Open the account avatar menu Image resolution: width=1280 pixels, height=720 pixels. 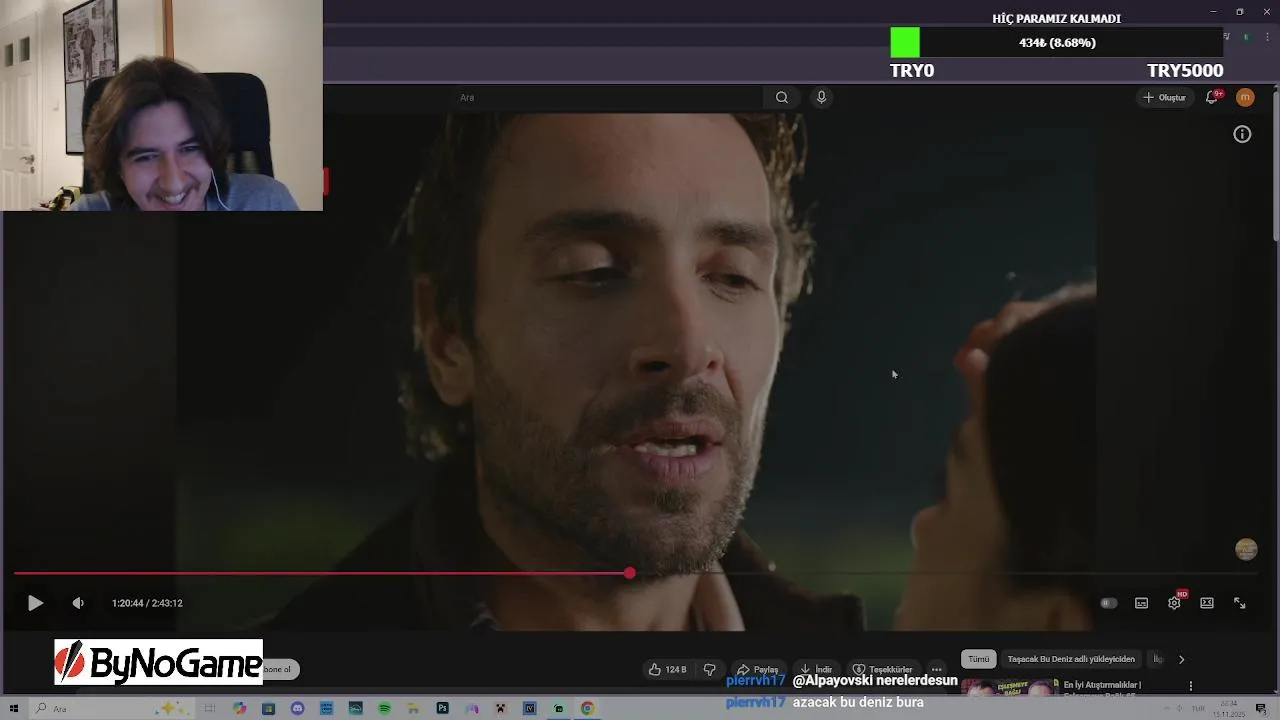pyautogui.click(x=1245, y=97)
